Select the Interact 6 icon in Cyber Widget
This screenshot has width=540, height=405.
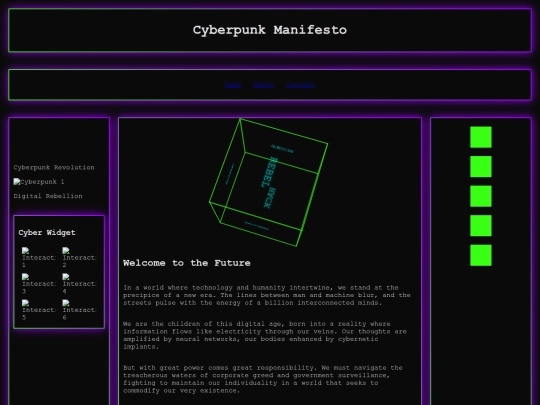point(80,310)
